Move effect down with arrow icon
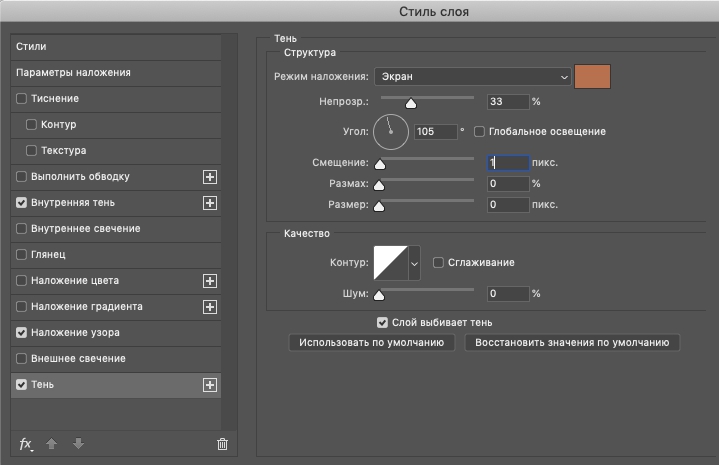The image size is (719, 465). coord(78,443)
